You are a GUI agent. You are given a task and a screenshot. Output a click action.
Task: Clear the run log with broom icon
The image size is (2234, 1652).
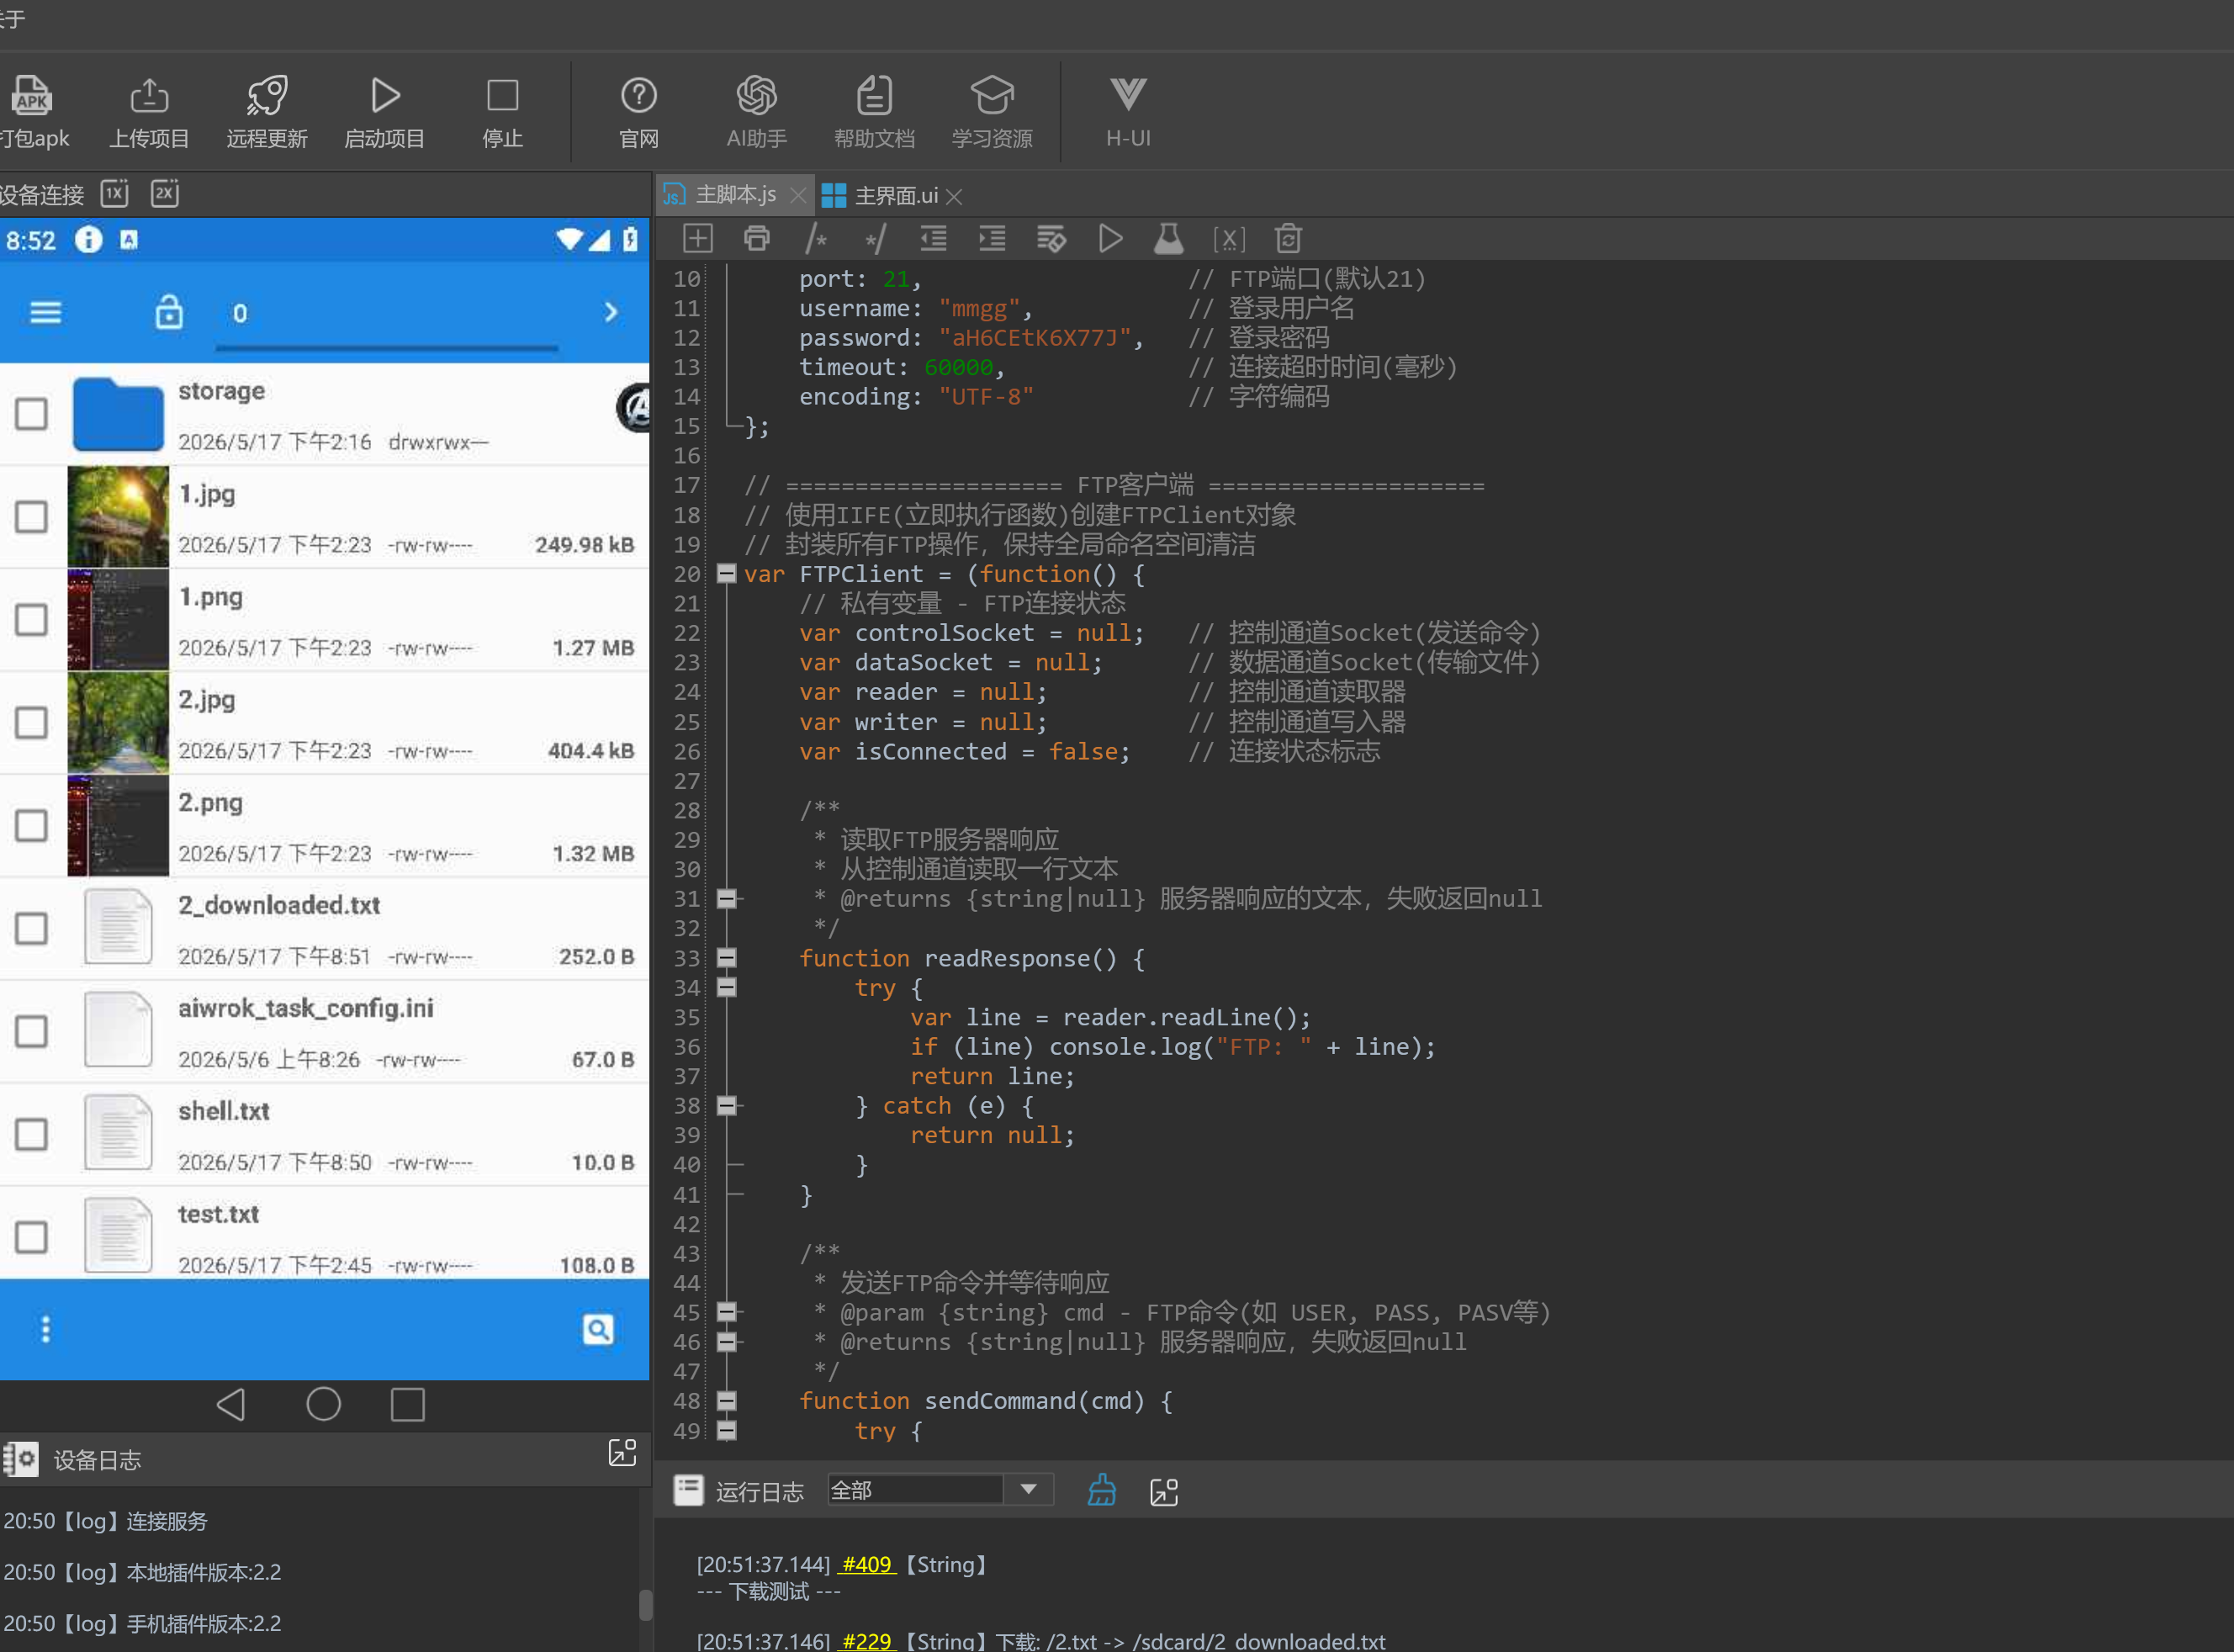point(1102,1490)
